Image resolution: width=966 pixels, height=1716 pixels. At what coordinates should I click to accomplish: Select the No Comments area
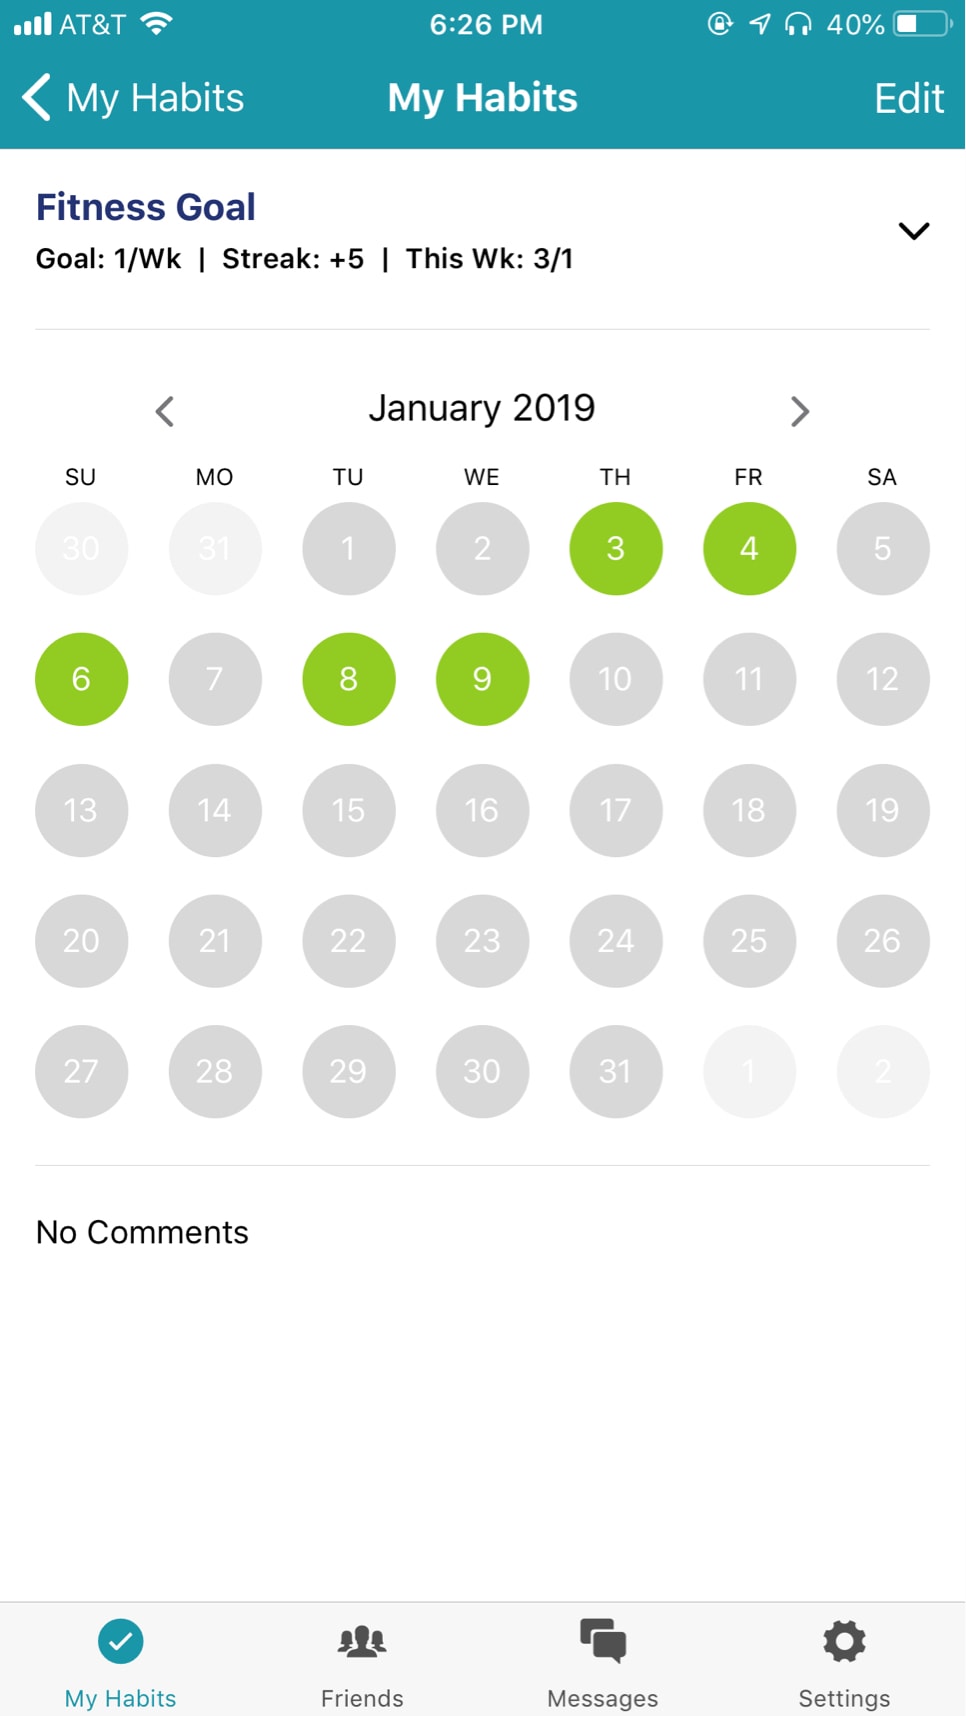pos(142,1232)
